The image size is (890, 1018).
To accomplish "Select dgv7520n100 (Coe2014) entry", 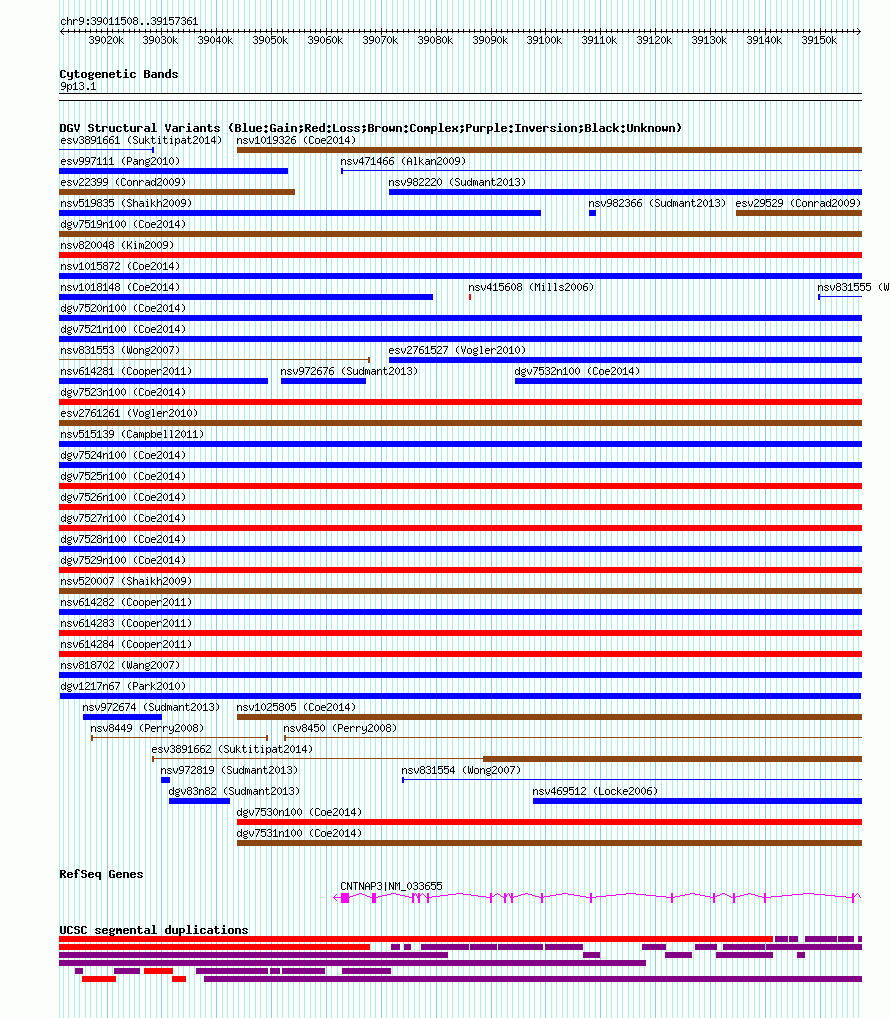I will tap(123, 308).
